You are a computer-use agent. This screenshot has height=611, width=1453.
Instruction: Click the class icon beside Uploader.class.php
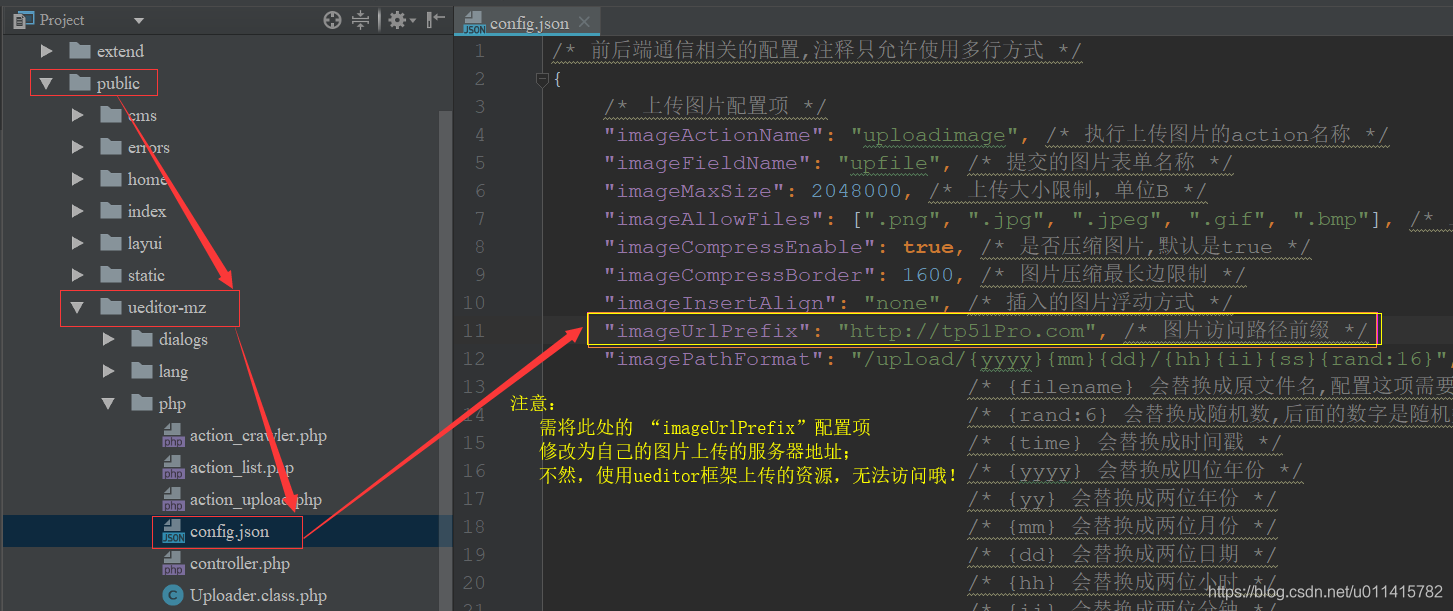(x=171, y=595)
